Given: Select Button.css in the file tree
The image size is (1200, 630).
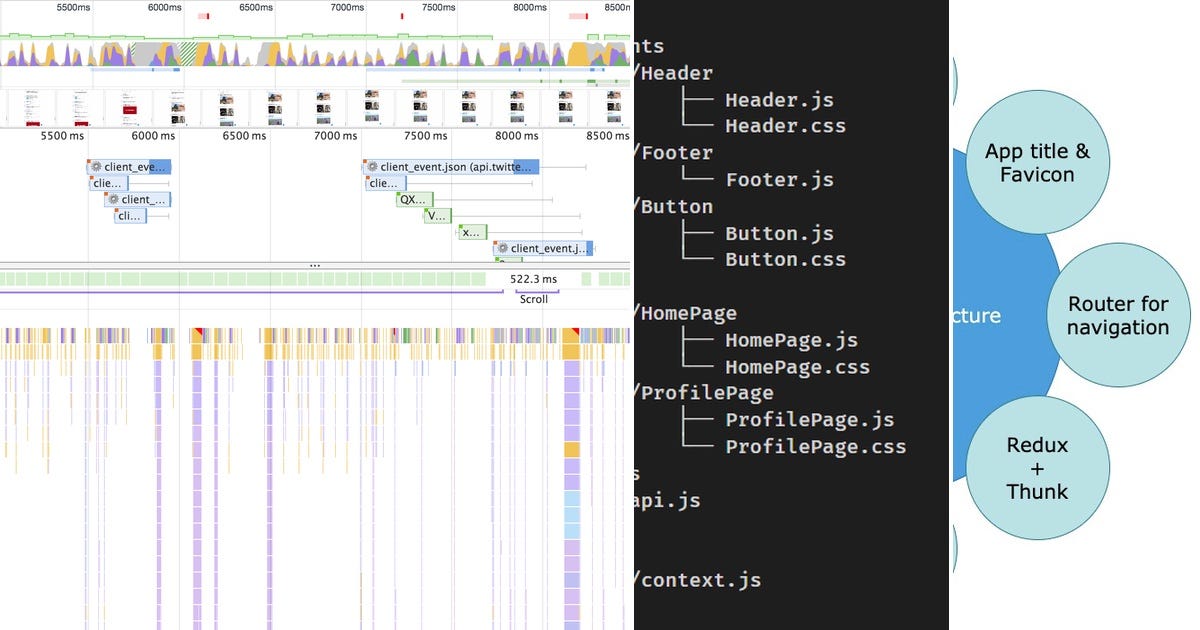Looking at the screenshot, I should 786,259.
